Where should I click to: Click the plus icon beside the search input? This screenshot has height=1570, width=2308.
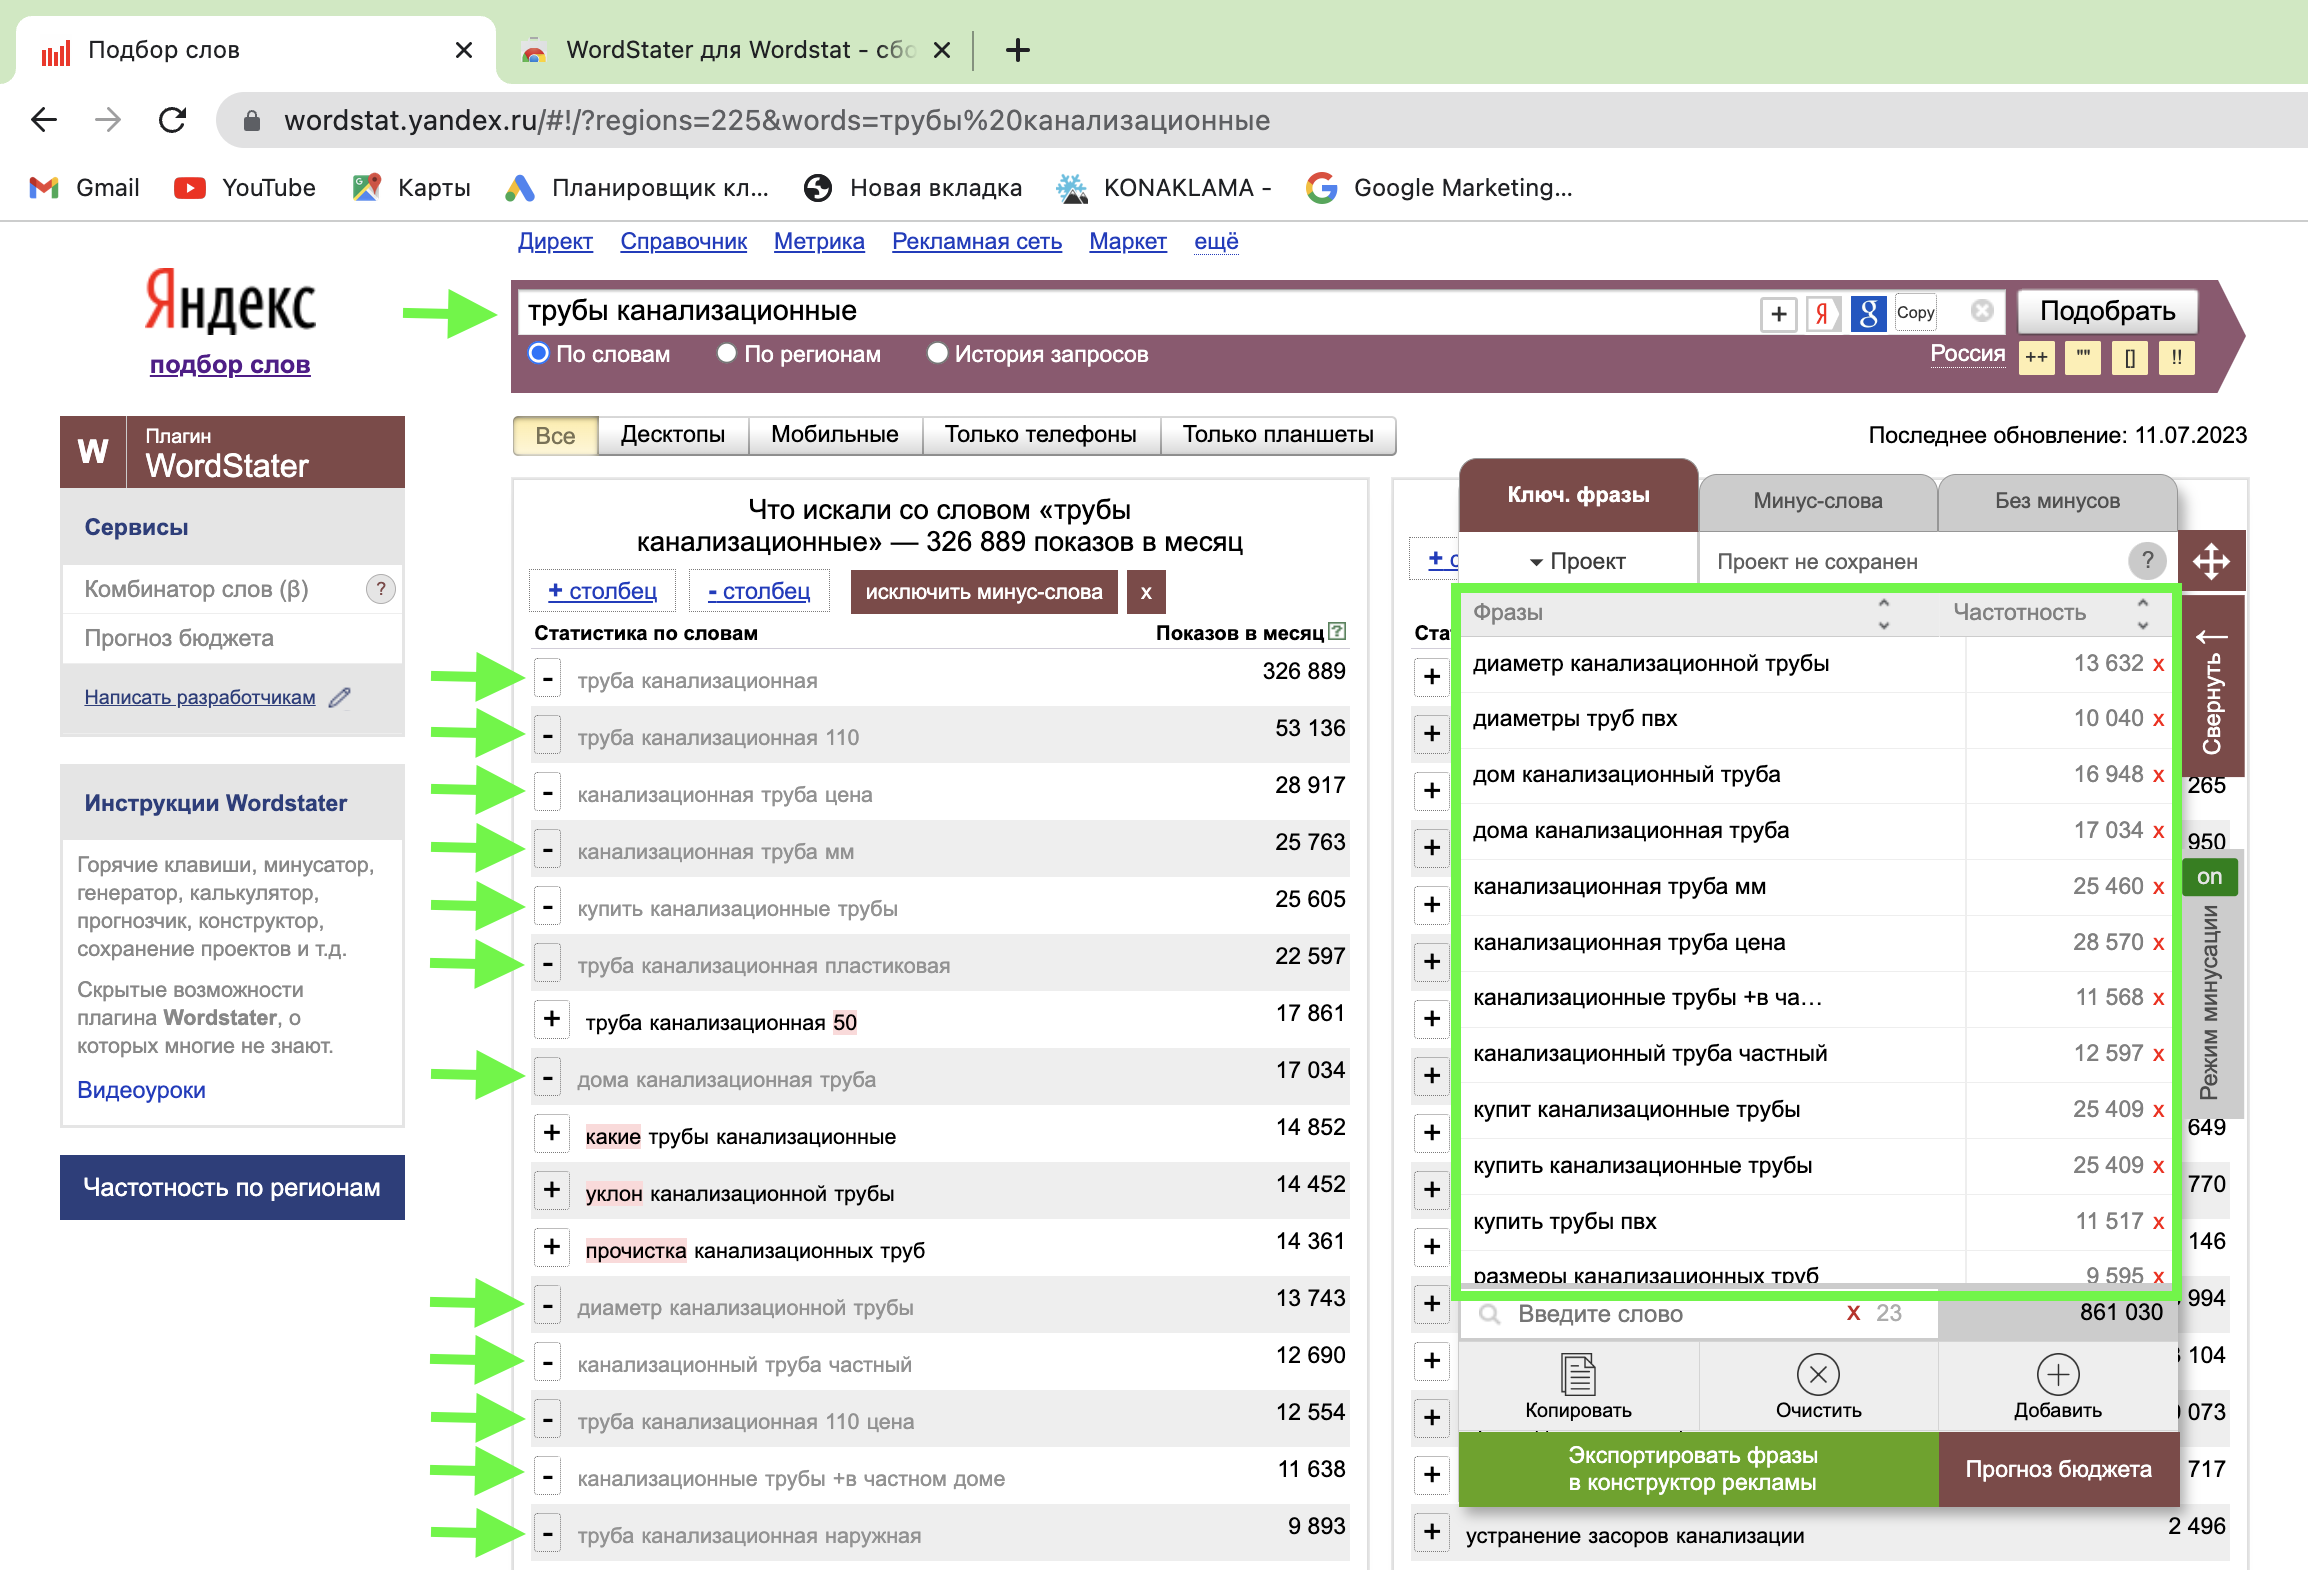[x=1779, y=312]
